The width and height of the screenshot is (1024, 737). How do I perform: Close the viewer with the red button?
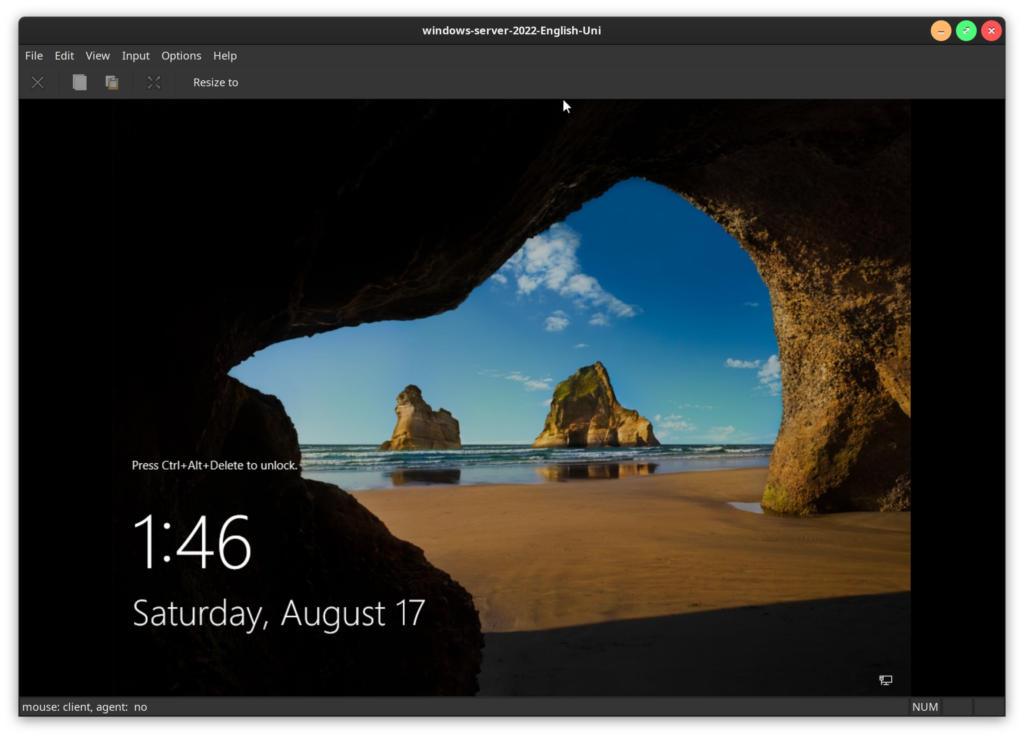[x=991, y=30]
